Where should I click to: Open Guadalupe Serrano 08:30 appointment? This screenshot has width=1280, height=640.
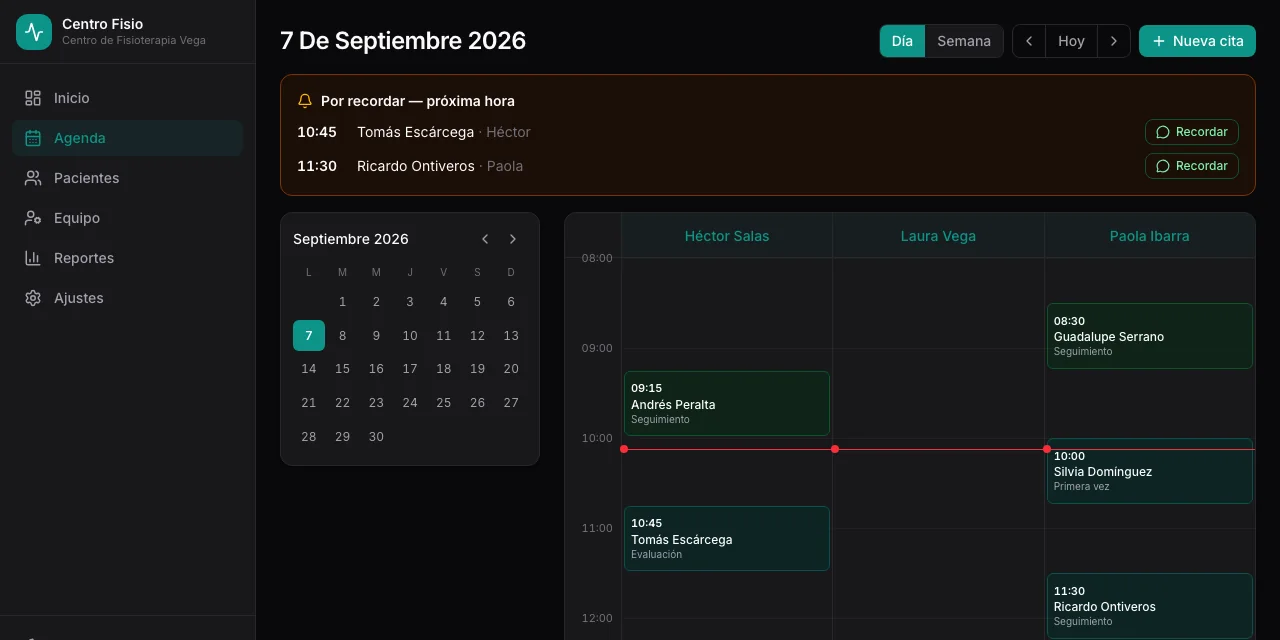[1150, 336]
